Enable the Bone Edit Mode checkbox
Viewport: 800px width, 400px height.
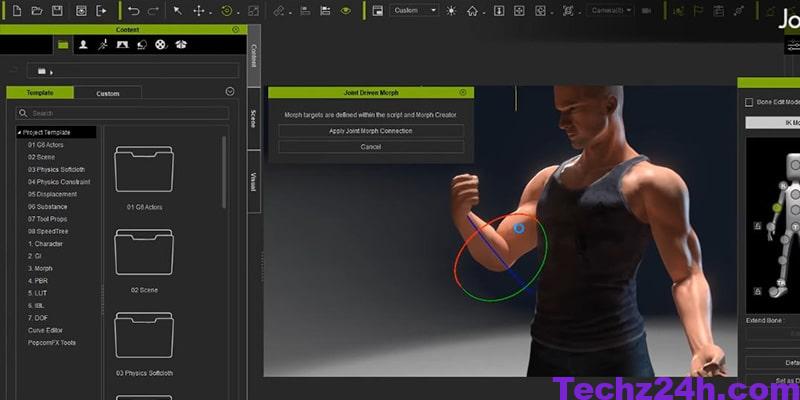(749, 103)
